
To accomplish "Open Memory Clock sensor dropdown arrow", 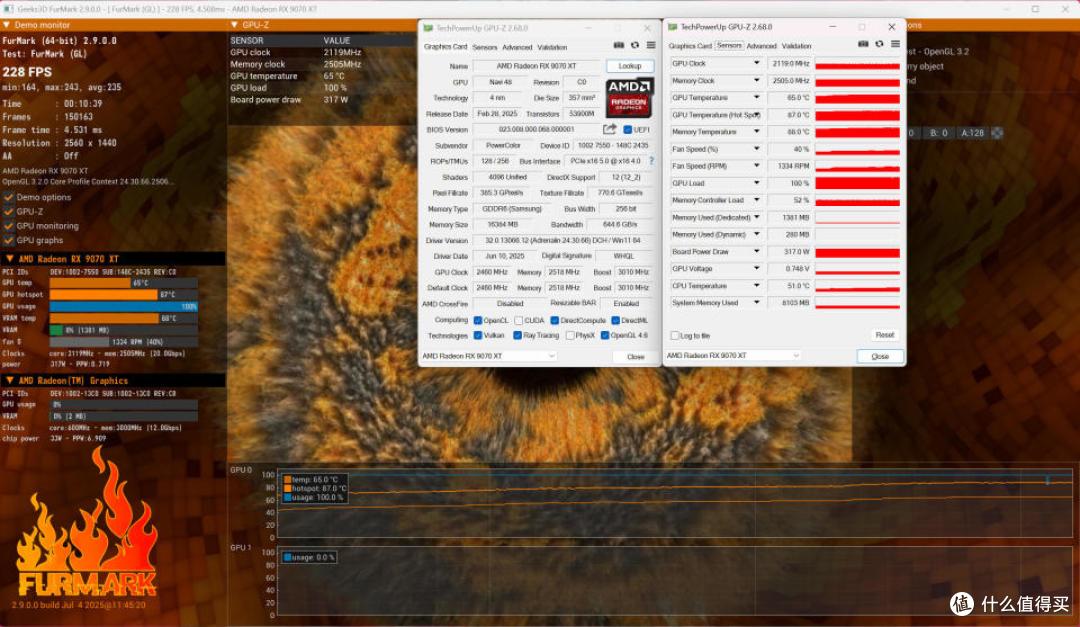I will (756, 81).
